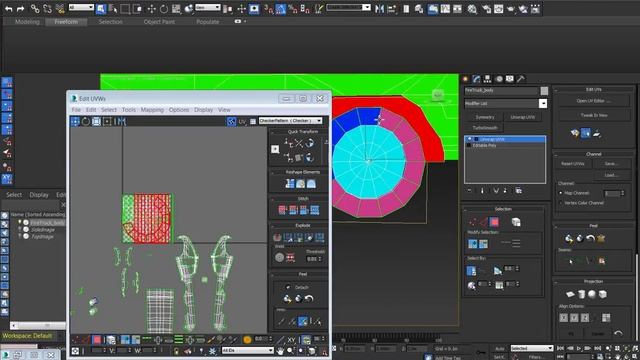
Task: Toggle Align Z in Align Options
Action: pos(585,318)
